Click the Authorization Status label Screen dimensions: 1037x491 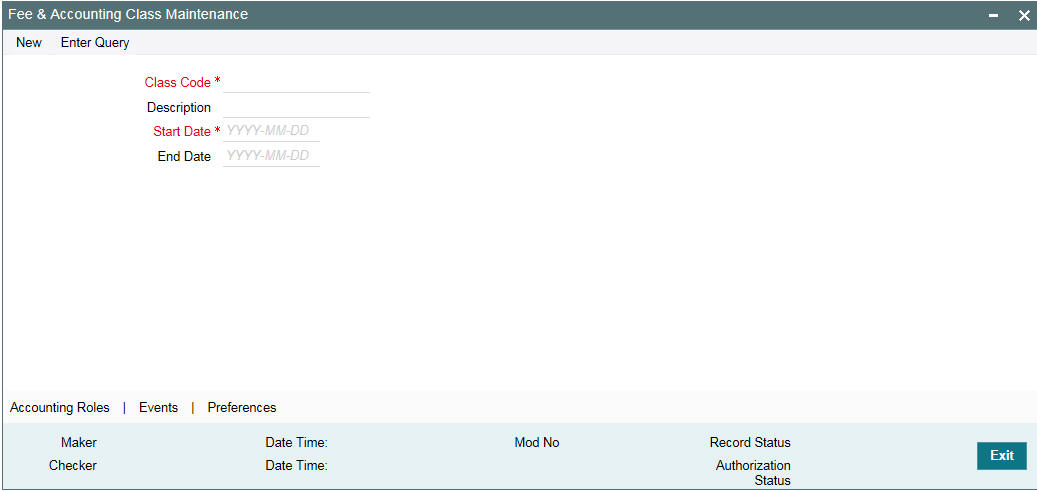753,473
